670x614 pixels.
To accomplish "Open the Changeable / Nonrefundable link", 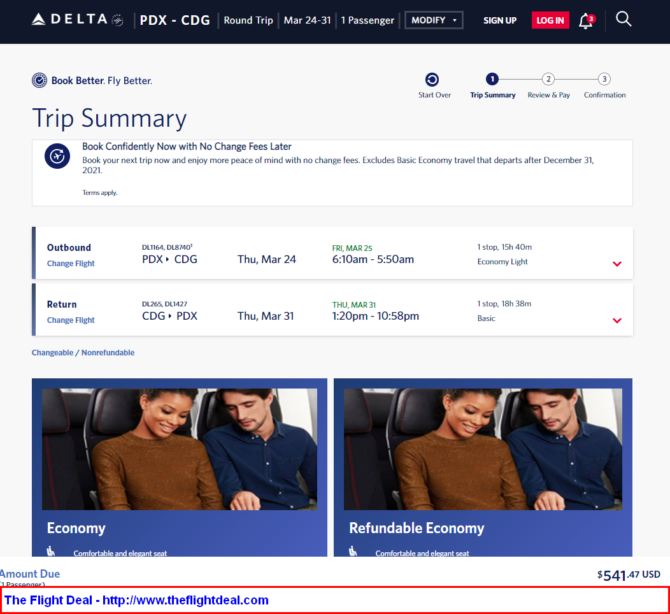I will [83, 353].
